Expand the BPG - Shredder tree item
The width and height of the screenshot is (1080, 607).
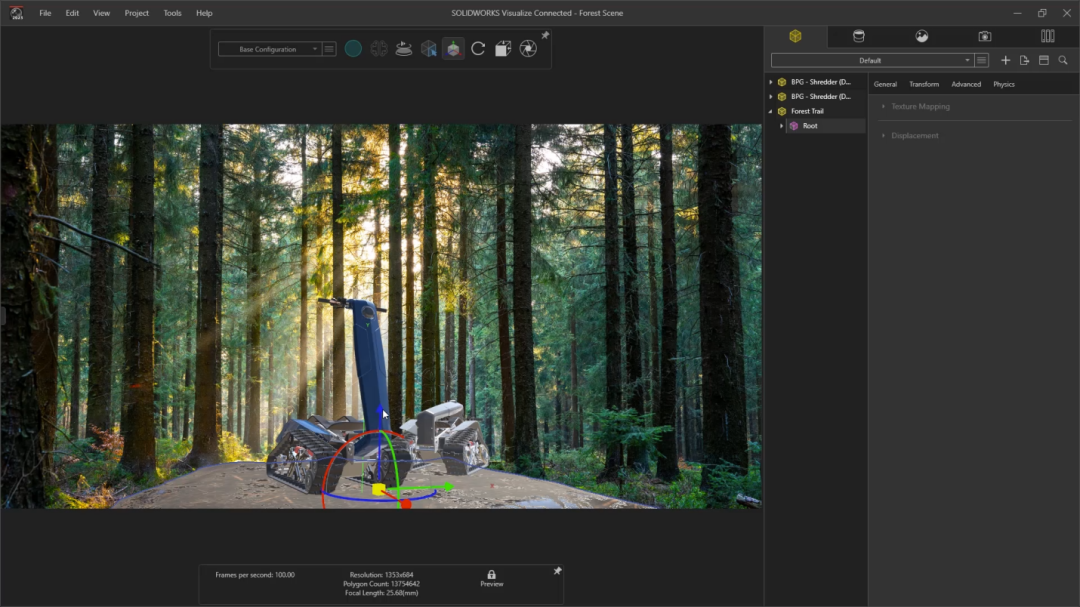click(x=771, y=81)
